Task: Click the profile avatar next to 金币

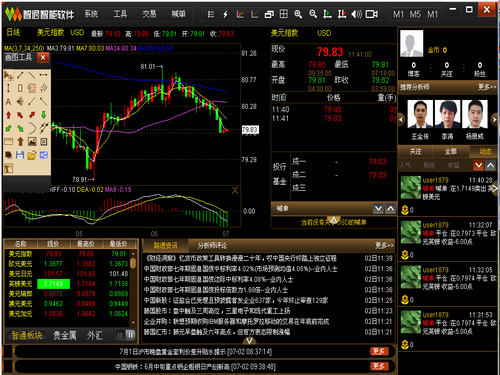Action: (x=411, y=43)
